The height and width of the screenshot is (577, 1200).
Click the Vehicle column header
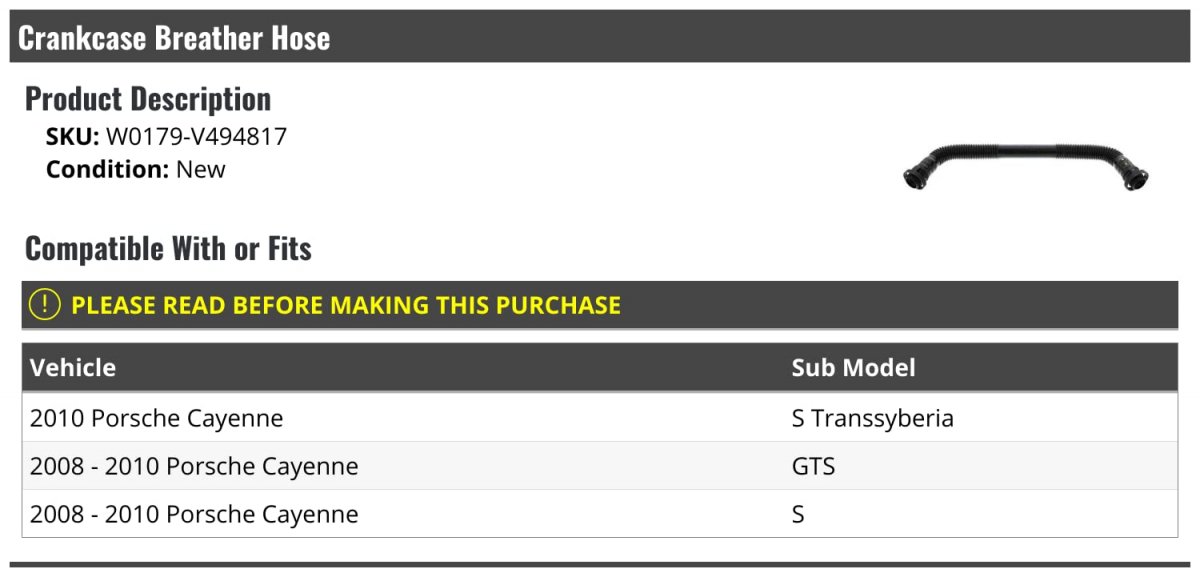pos(73,367)
